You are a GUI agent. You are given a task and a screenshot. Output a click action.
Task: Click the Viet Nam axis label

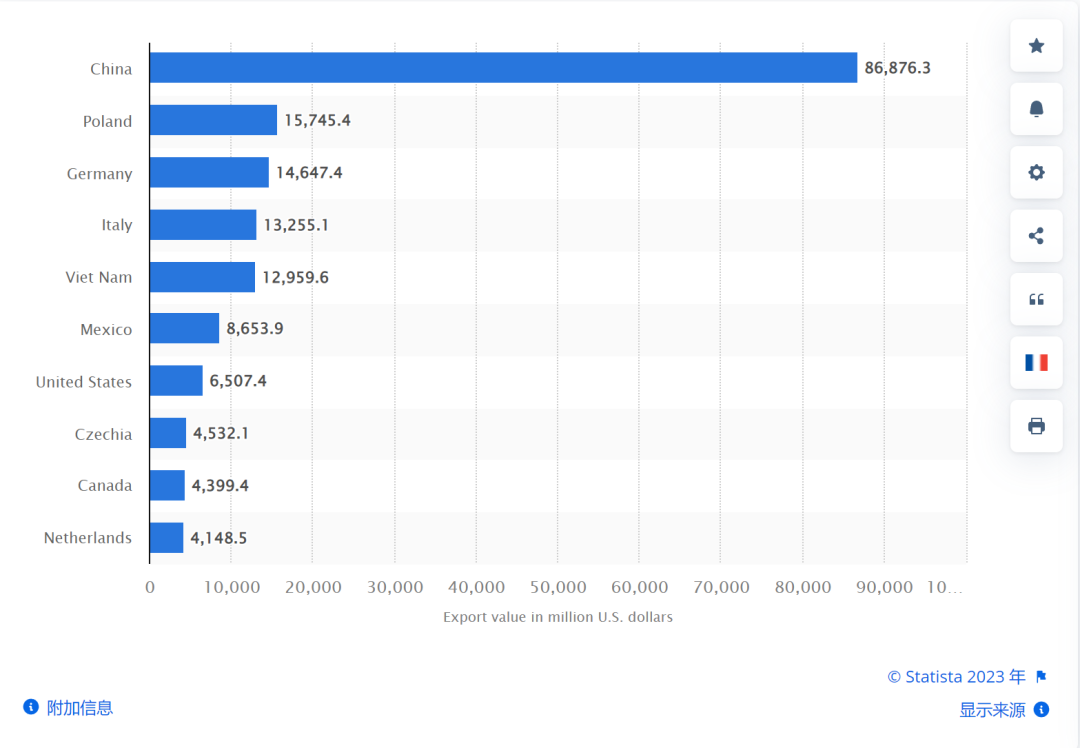[98, 278]
